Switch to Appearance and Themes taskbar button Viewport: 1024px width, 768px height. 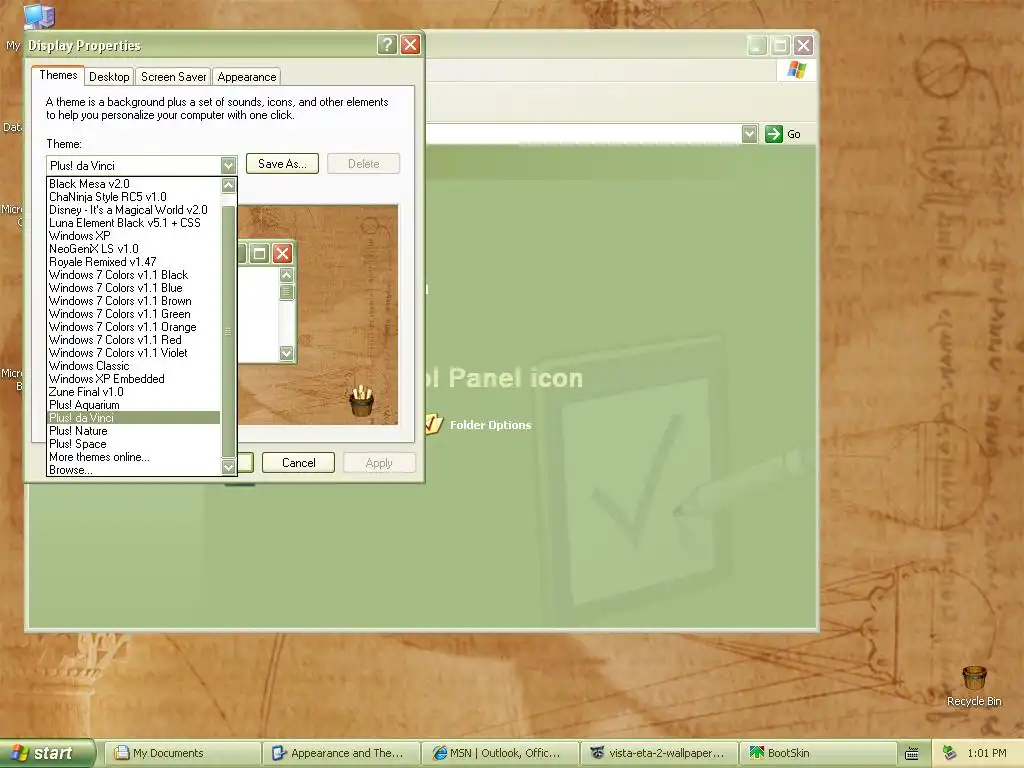(341, 753)
